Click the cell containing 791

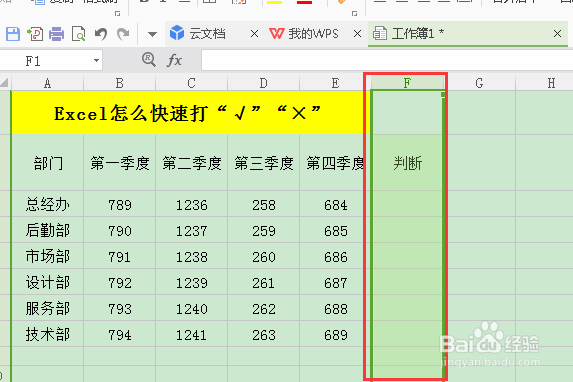[x=119, y=256]
